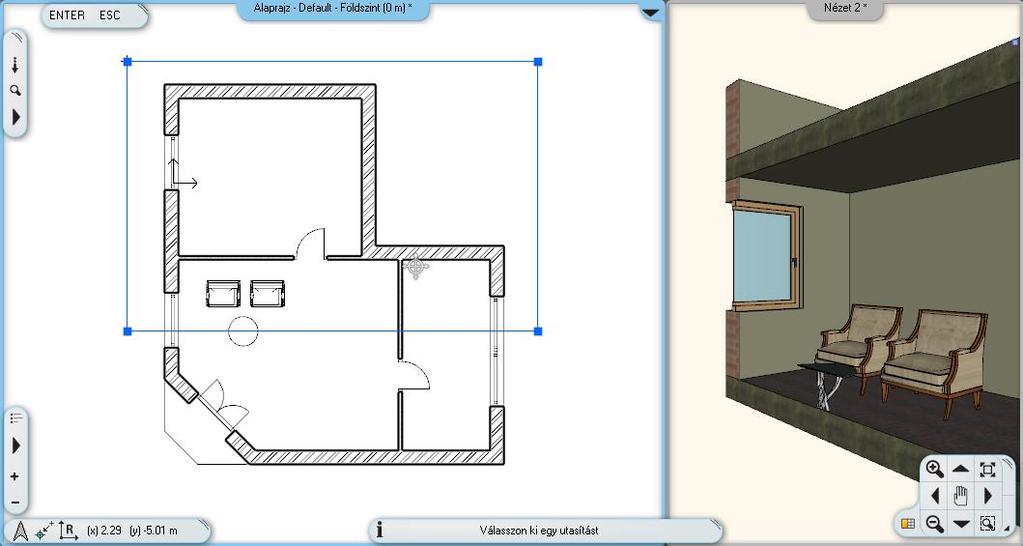The image size is (1023, 546).
Task: Pan the 3D view down with the down arrow
Action: 960,524
